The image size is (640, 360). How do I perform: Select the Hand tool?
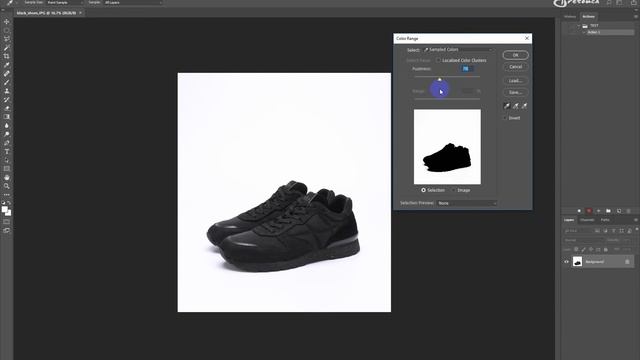pos(7,178)
